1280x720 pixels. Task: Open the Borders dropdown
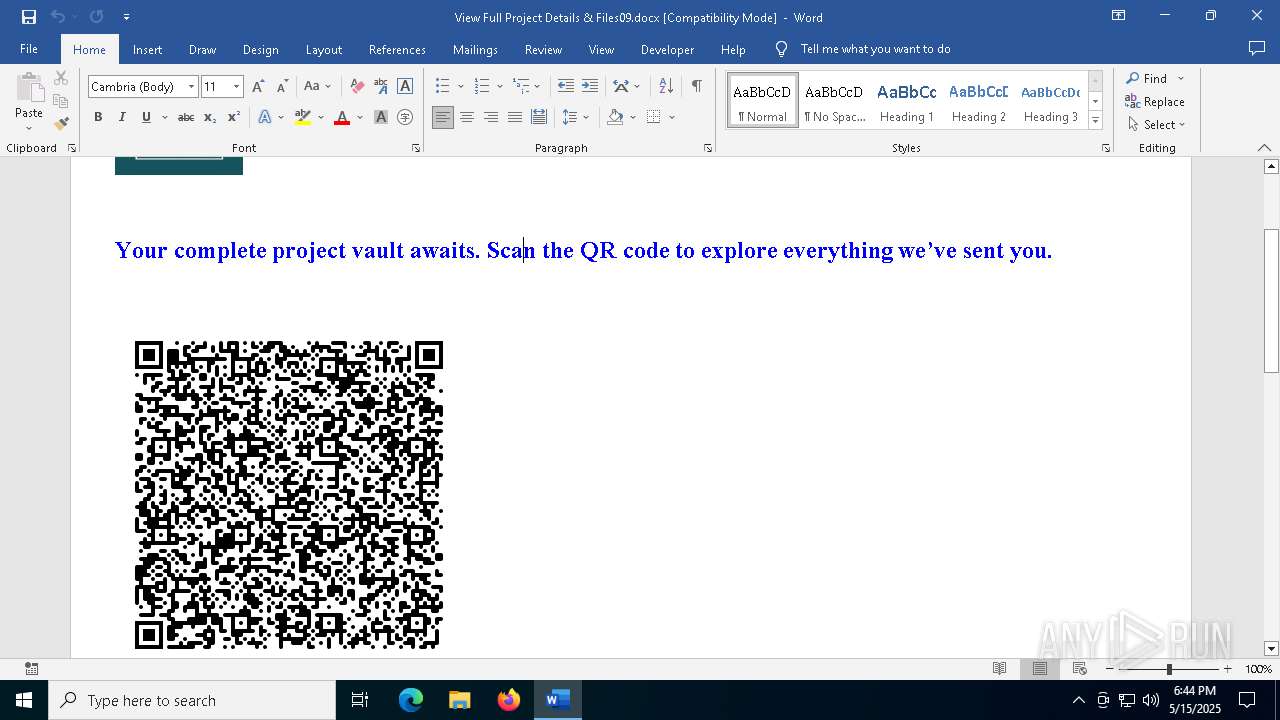click(671, 117)
